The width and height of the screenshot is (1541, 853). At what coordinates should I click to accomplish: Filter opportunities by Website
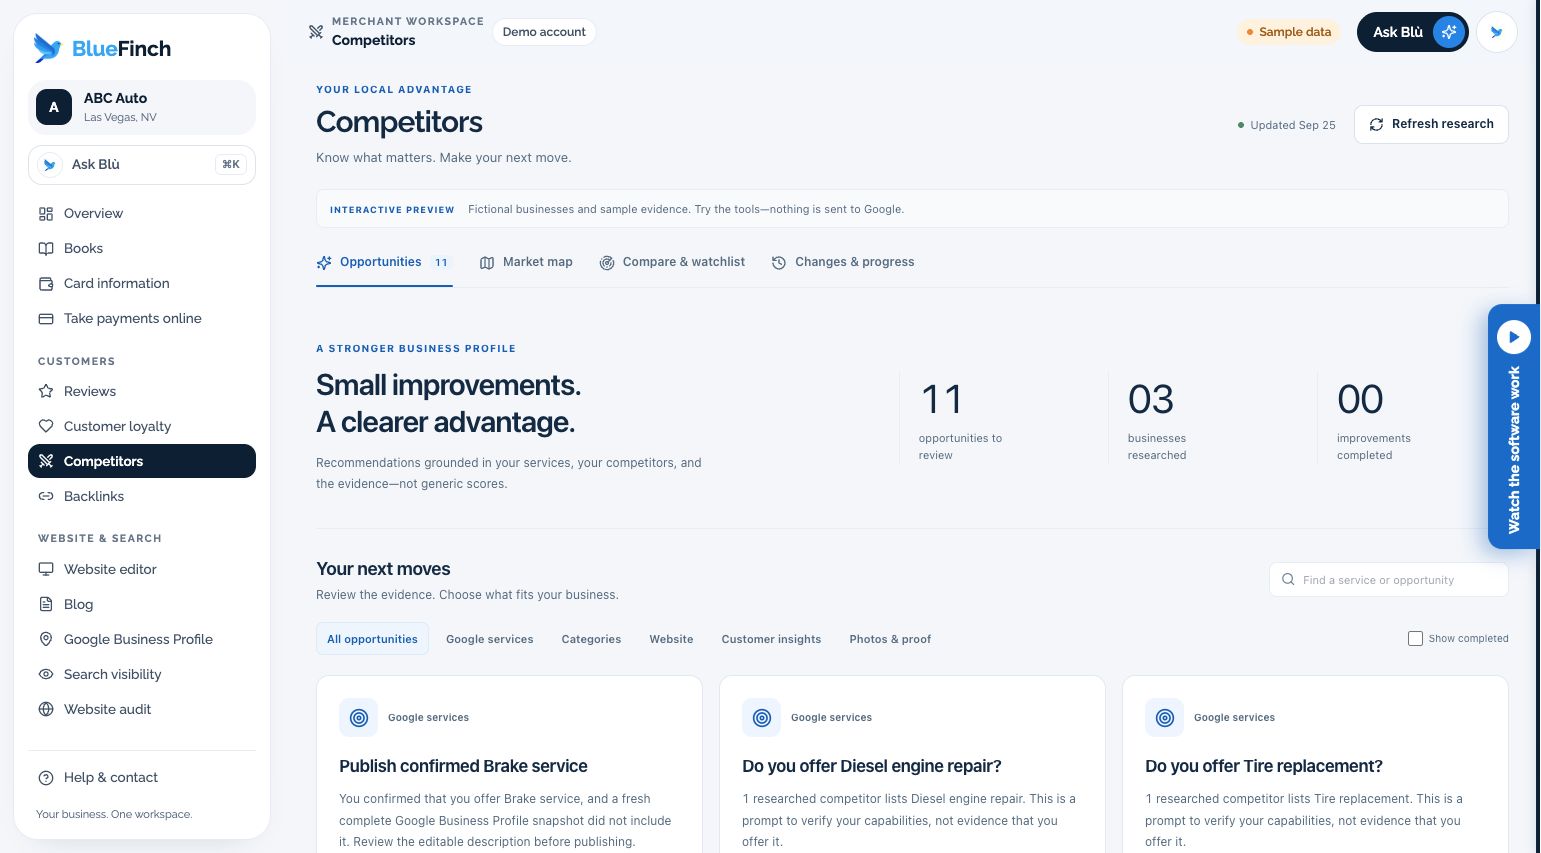671,639
